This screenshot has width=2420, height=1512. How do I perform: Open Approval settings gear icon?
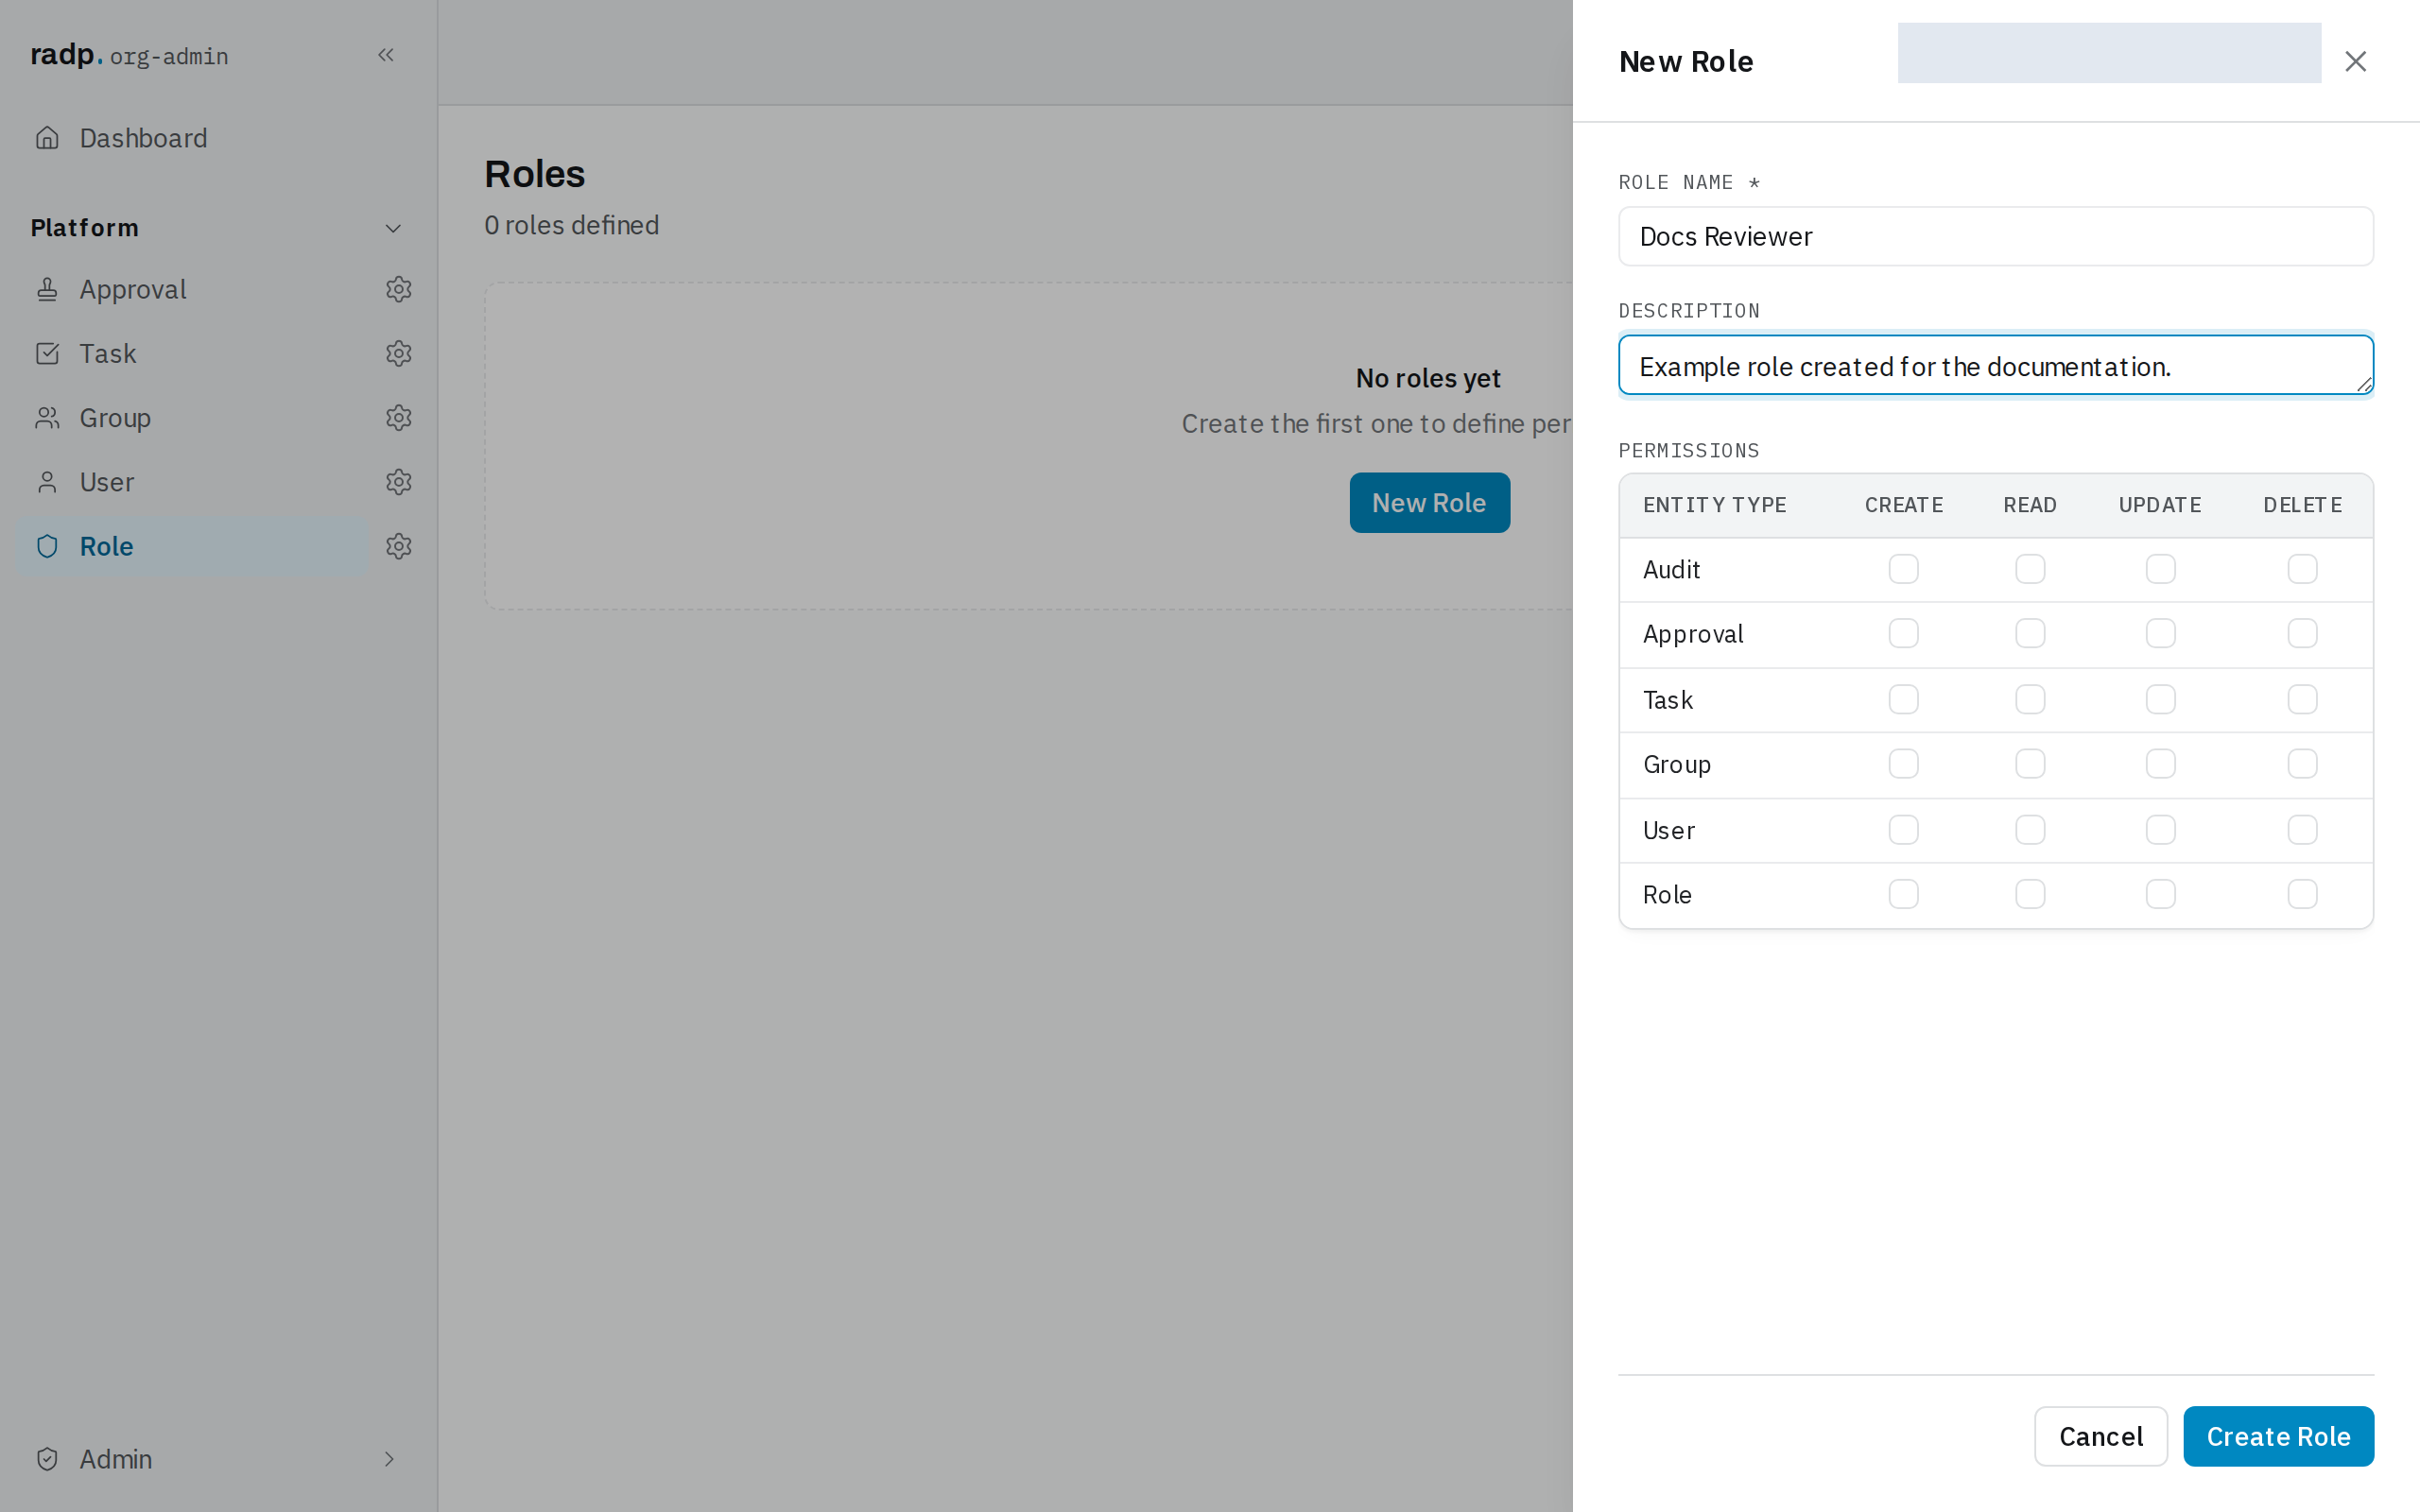399,289
